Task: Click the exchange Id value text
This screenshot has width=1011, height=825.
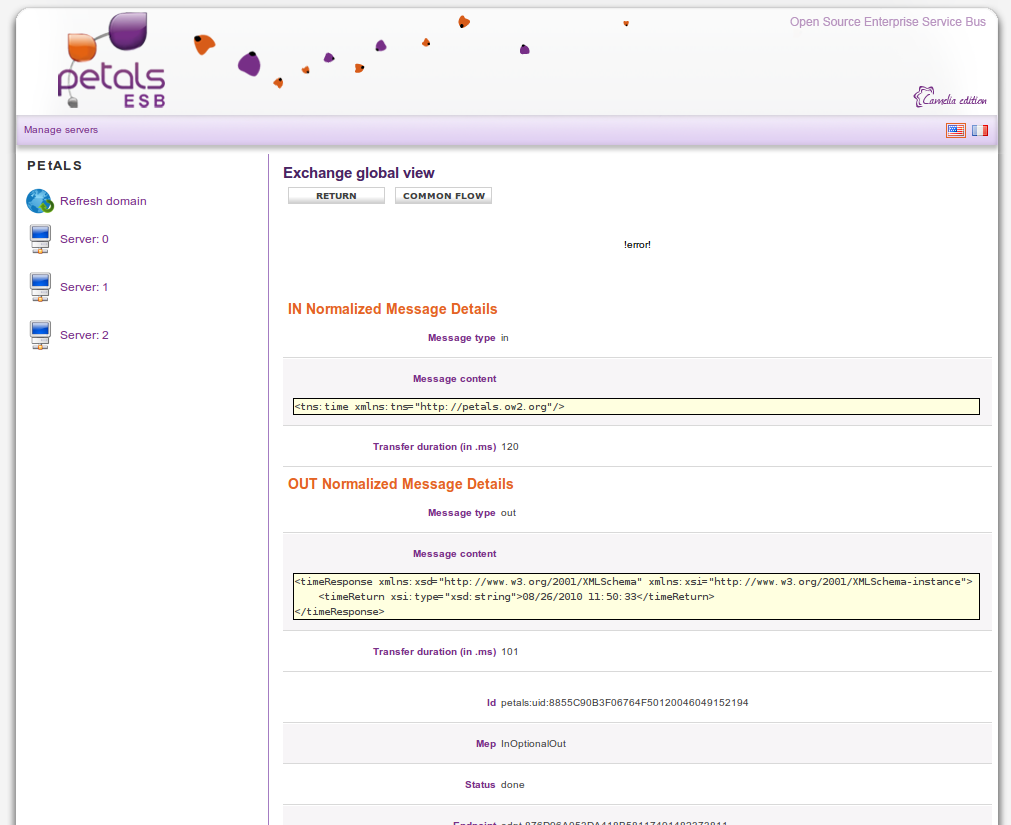Action: pyautogui.click(x=624, y=703)
